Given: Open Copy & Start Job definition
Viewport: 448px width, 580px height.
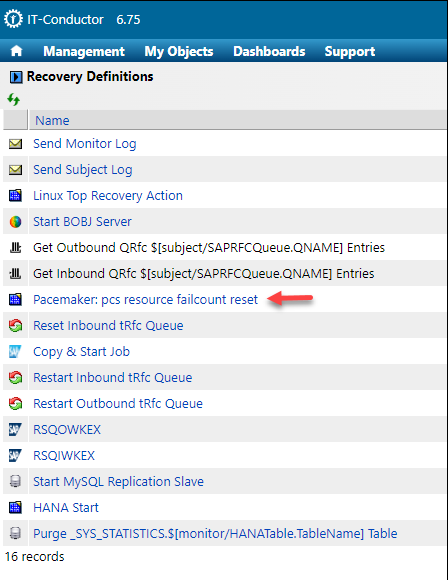Looking at the screenshot, I should [x=81, y=352].
